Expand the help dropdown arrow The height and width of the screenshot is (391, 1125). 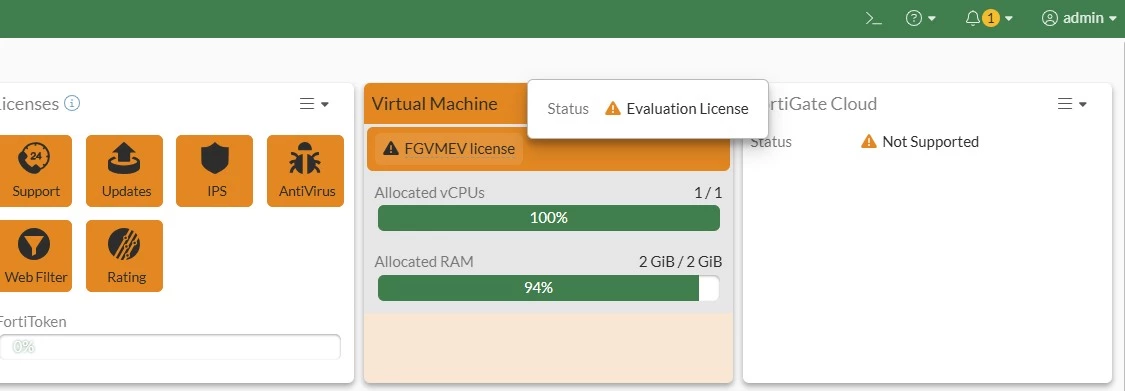click(932, 19)
